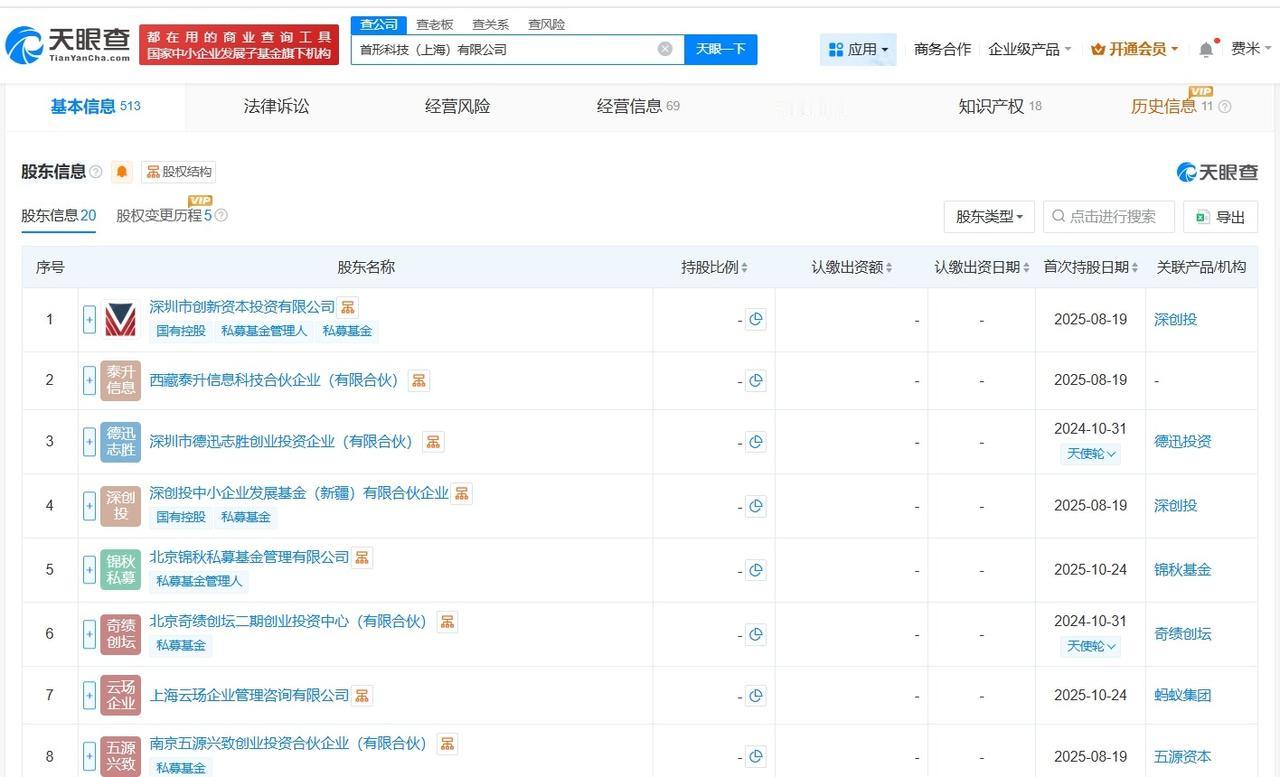This screenshot has width=1280, height=777.
Task: Open equity chart icon for 深圳市创新资本投资有限公司
Action: coord(348,307)
